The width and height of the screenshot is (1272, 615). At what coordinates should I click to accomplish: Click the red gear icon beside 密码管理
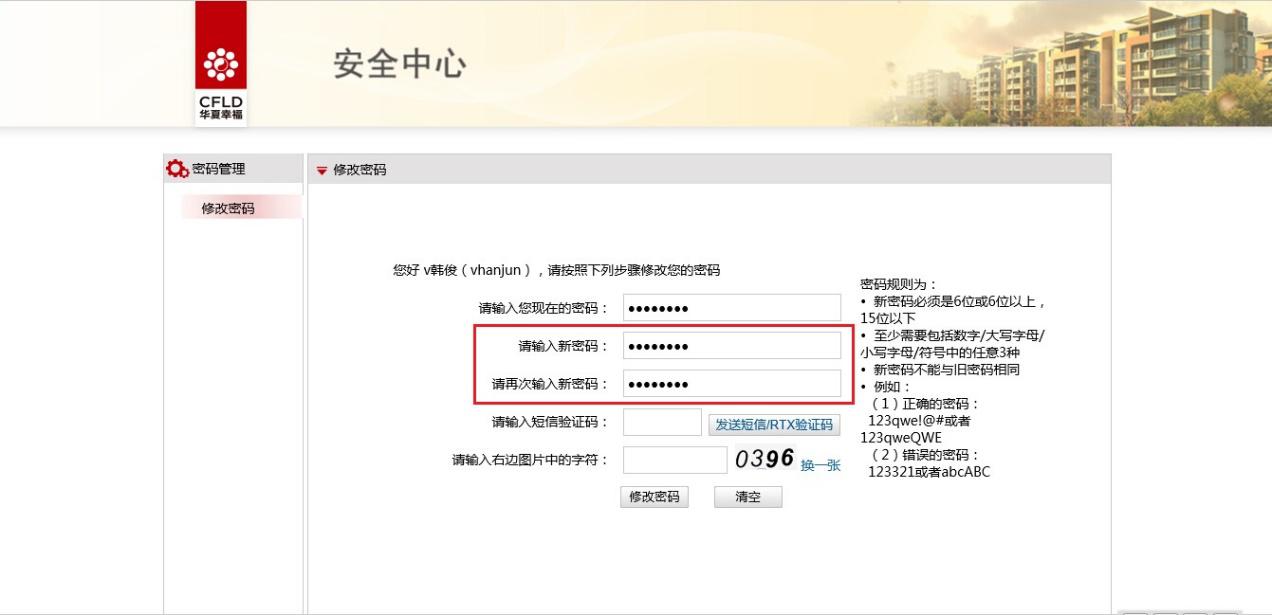[177, 169]
